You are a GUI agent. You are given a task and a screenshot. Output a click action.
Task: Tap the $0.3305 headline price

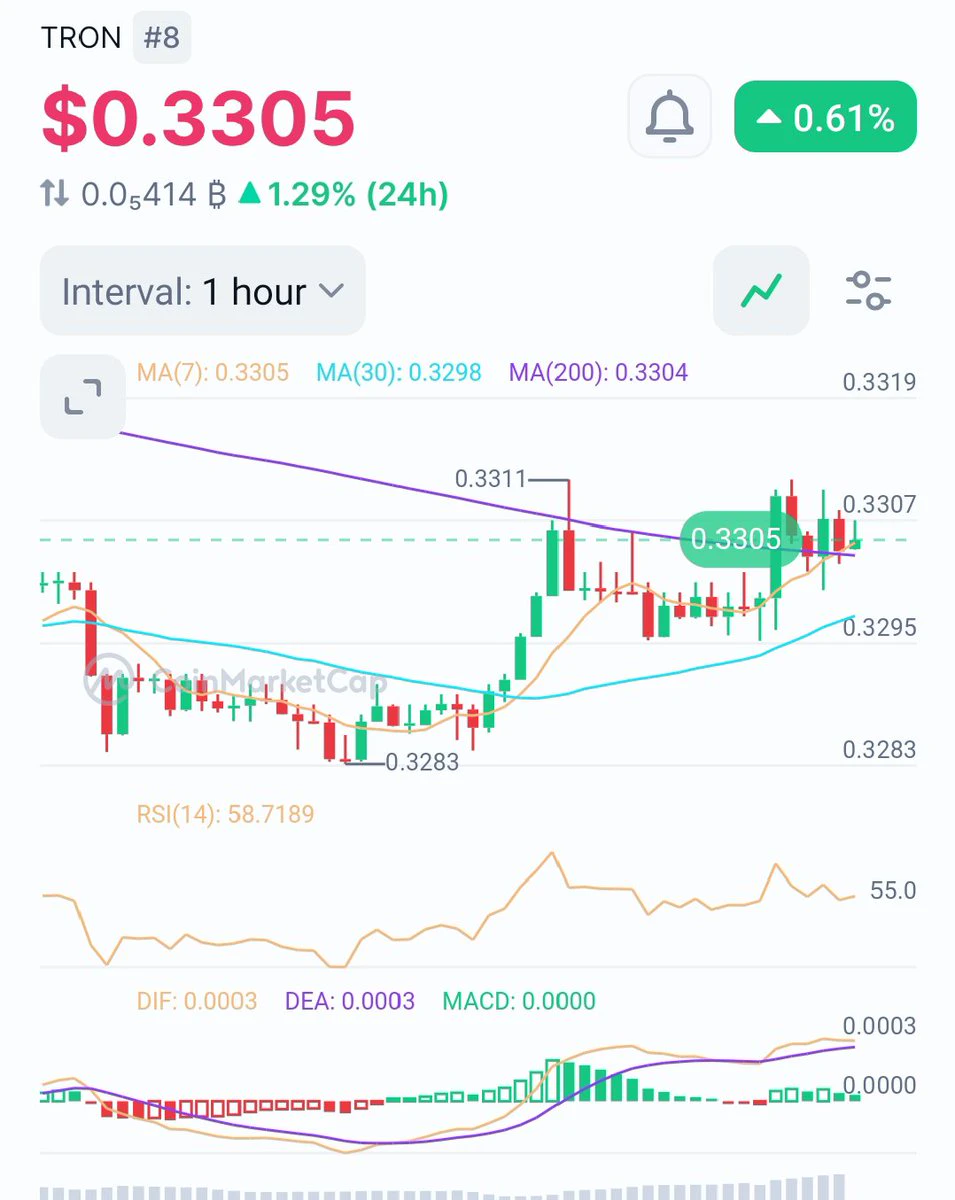tap(198, 117)
